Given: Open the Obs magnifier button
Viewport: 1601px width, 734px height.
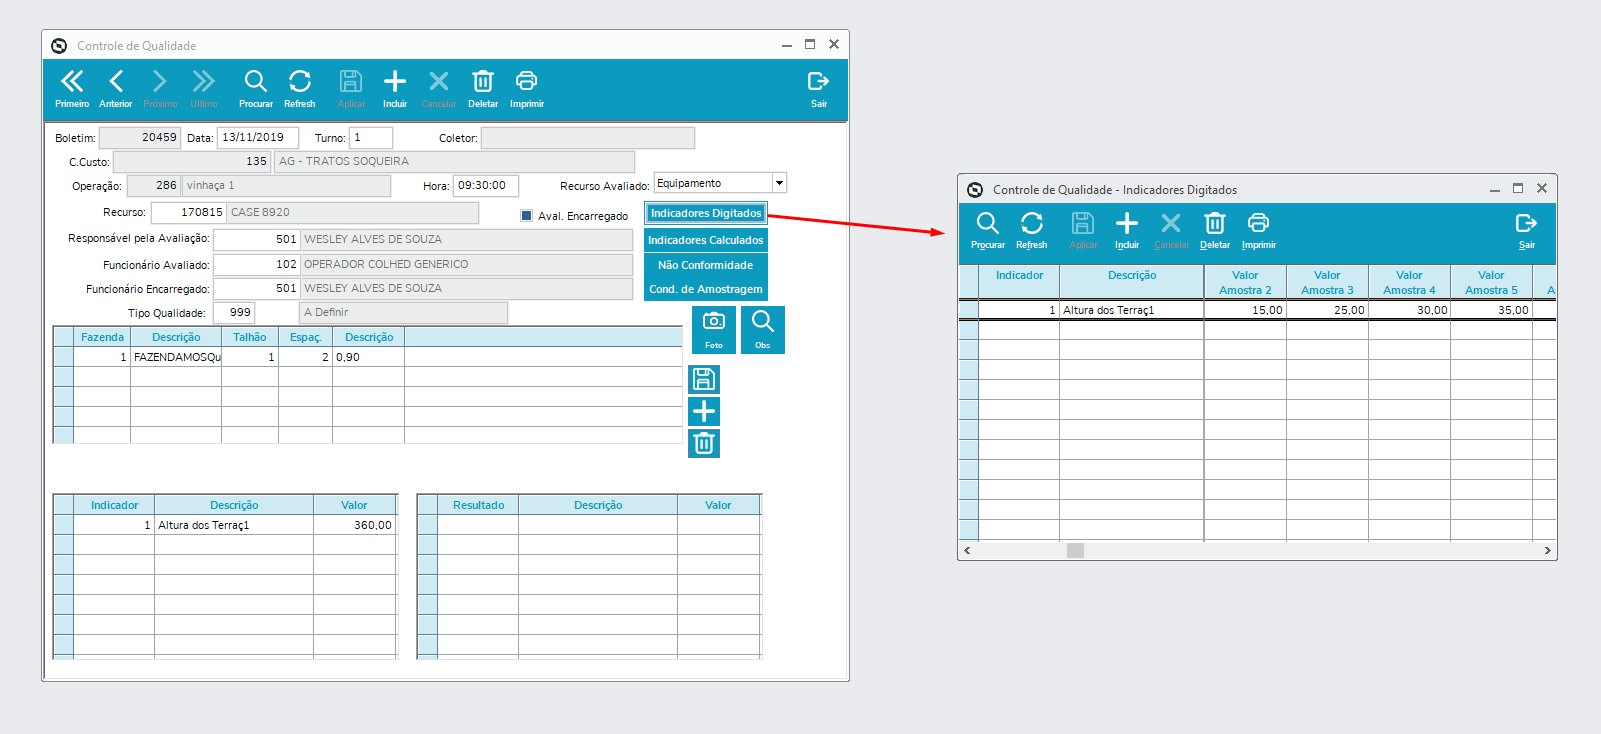Looking at the screenshot, I should pos(763,329).
